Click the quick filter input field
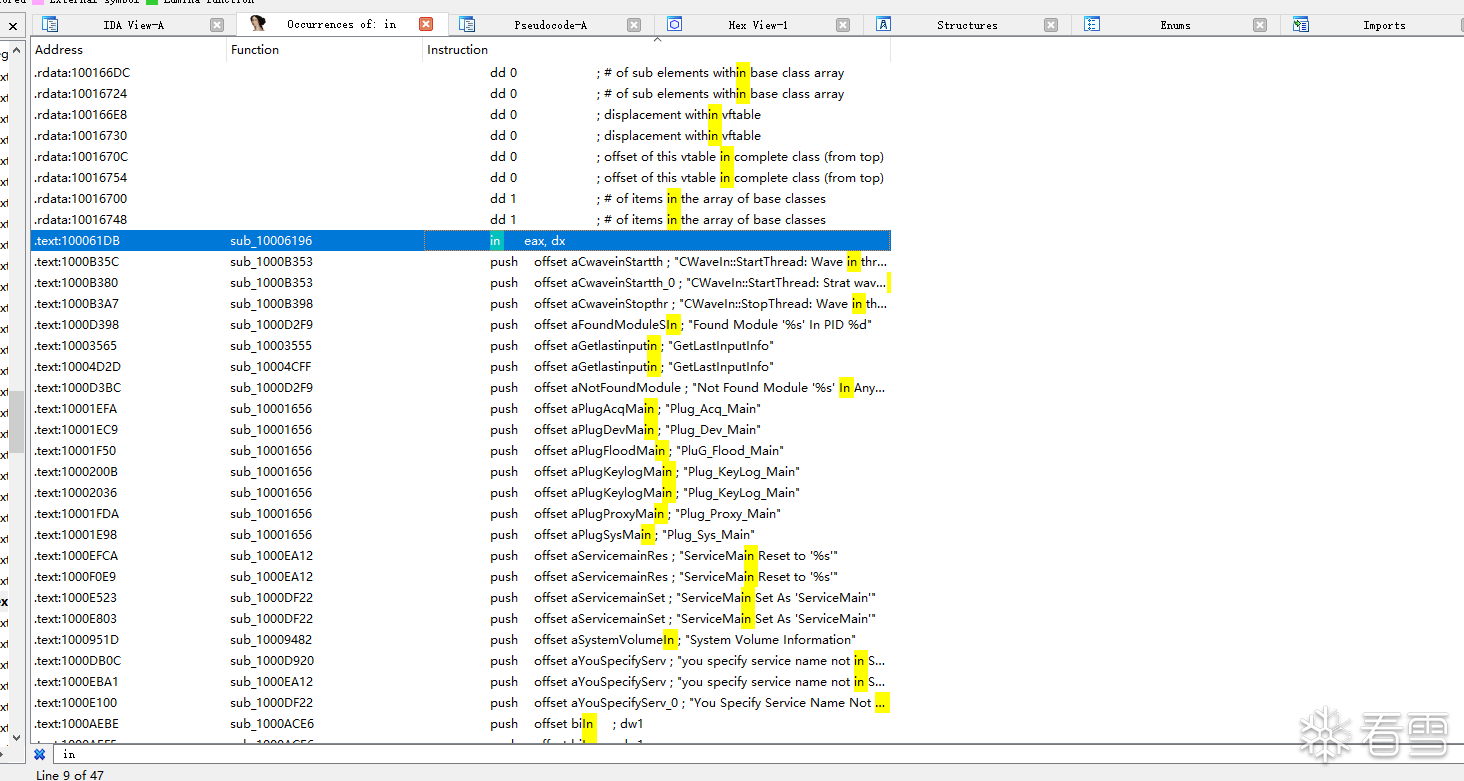 click(x=400, y=754)
